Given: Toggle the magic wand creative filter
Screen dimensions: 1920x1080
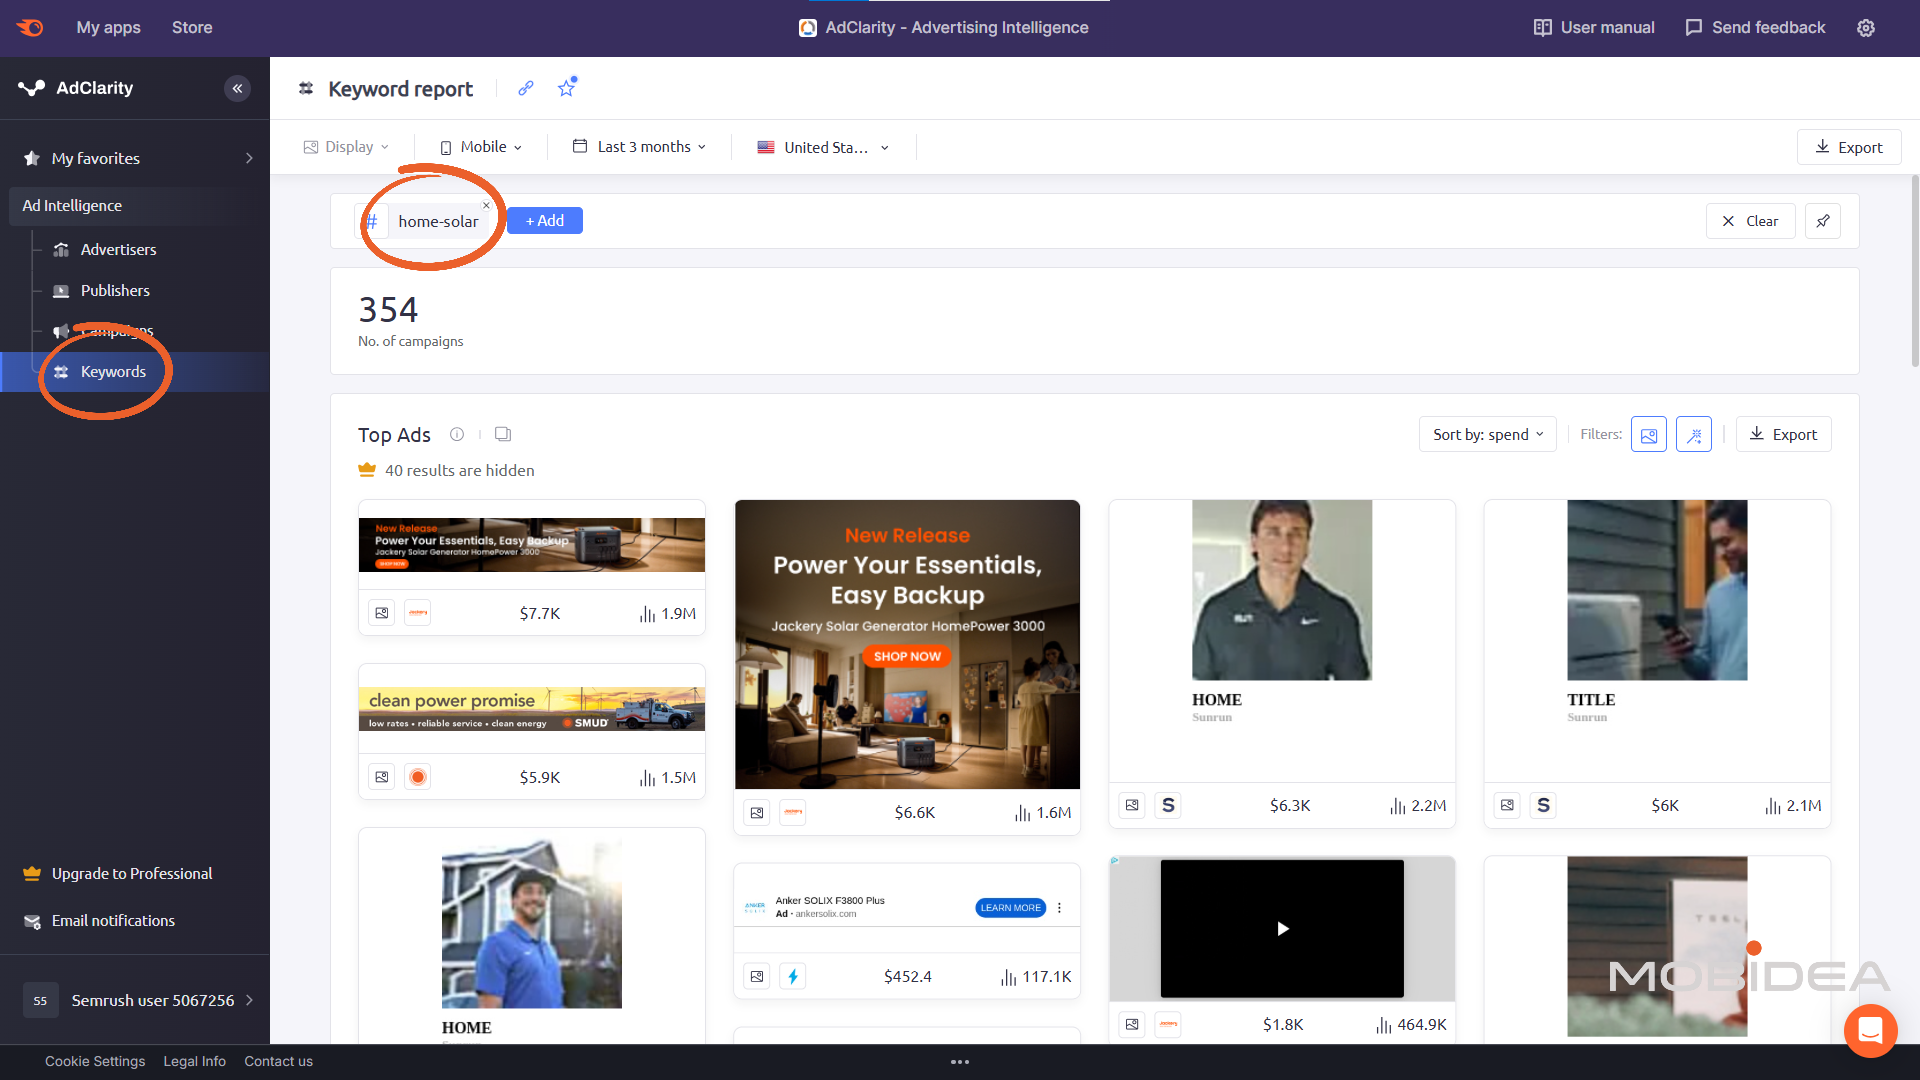Looking at the screenshot, I should point(1694,434).
